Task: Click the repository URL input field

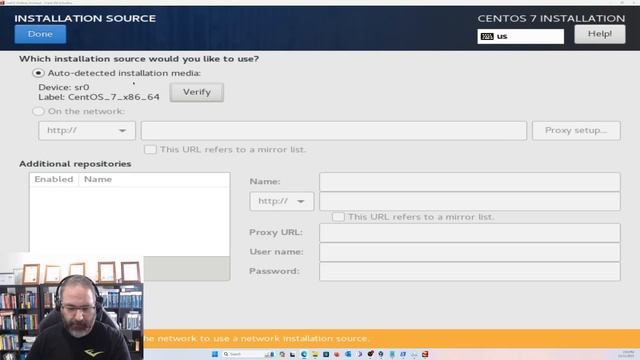Action: point(470,201)
